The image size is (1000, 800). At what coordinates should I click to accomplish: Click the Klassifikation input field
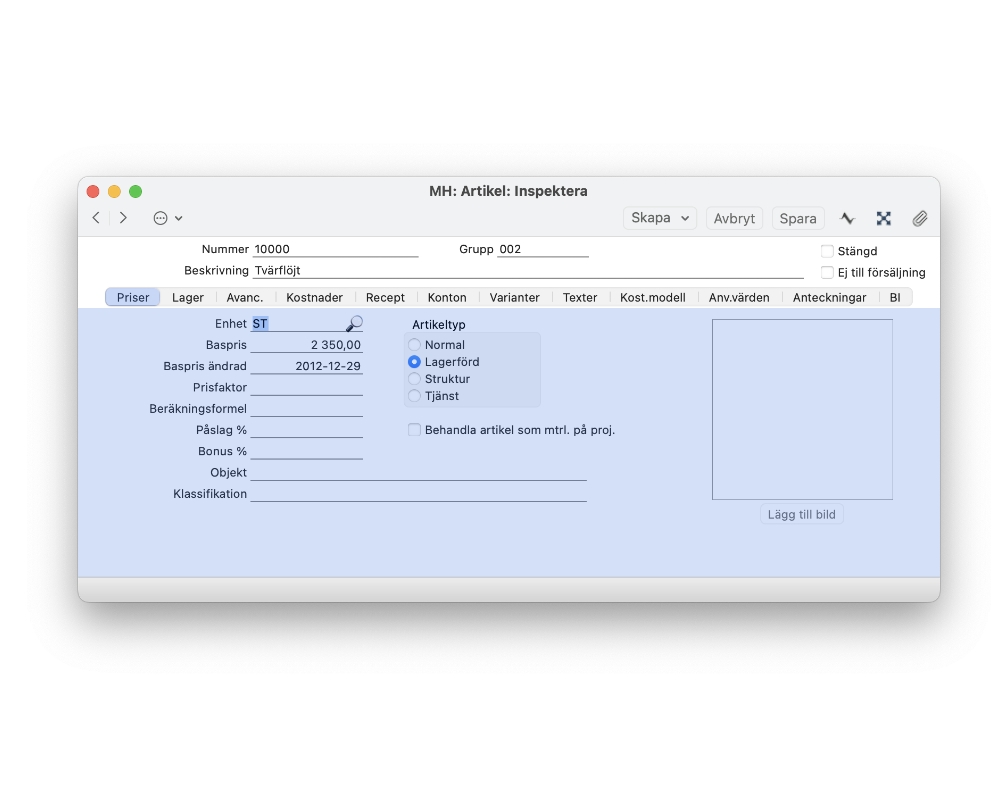pyautogui.click(x=418, y=494)
